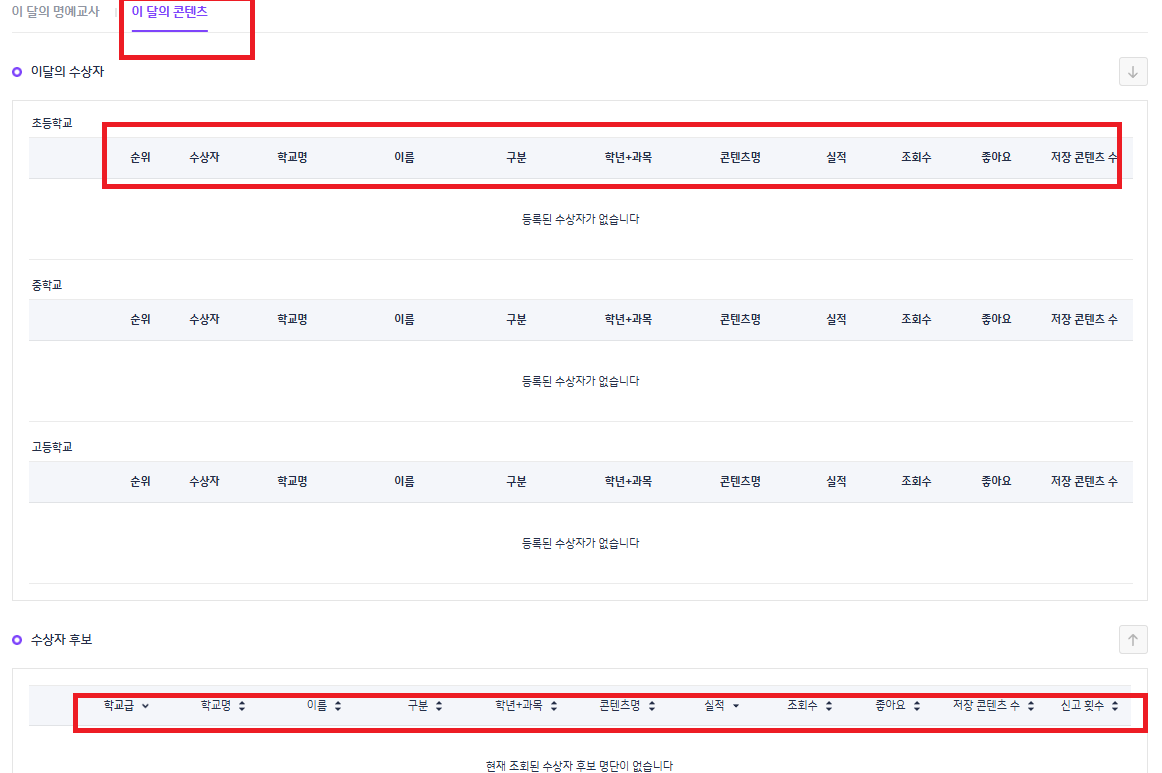Image resolution: width=1162 pixels, height=773 pixels.
Task: Click the 좋아요 header in 고등학교 table
Action: [x=996, y=482]
